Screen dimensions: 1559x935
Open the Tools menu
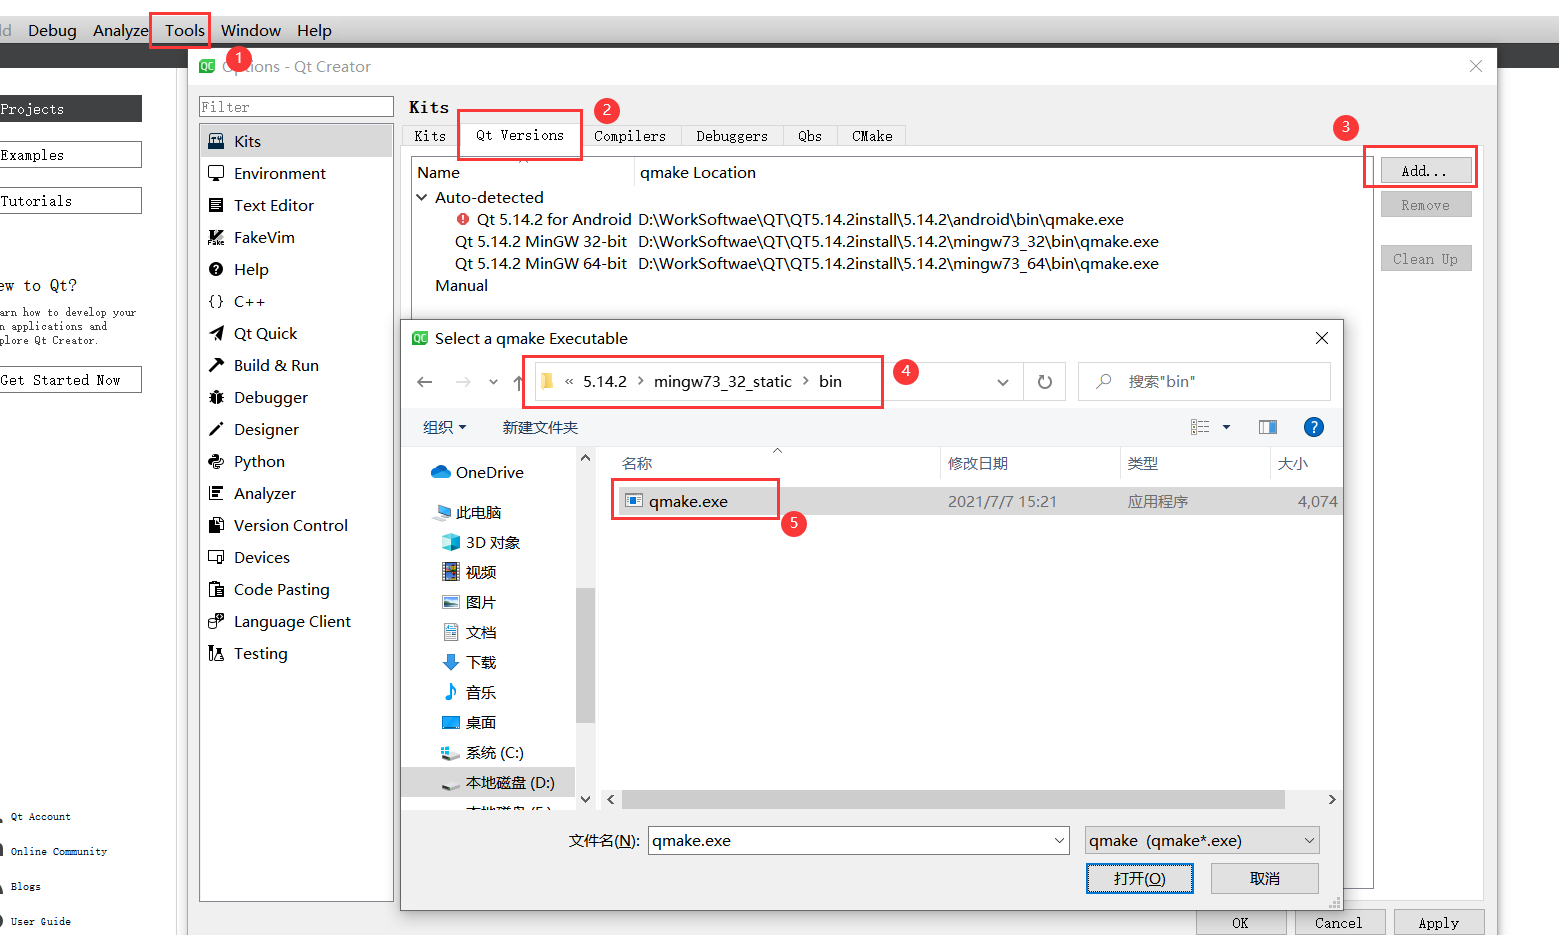click(x=180, y=30)
